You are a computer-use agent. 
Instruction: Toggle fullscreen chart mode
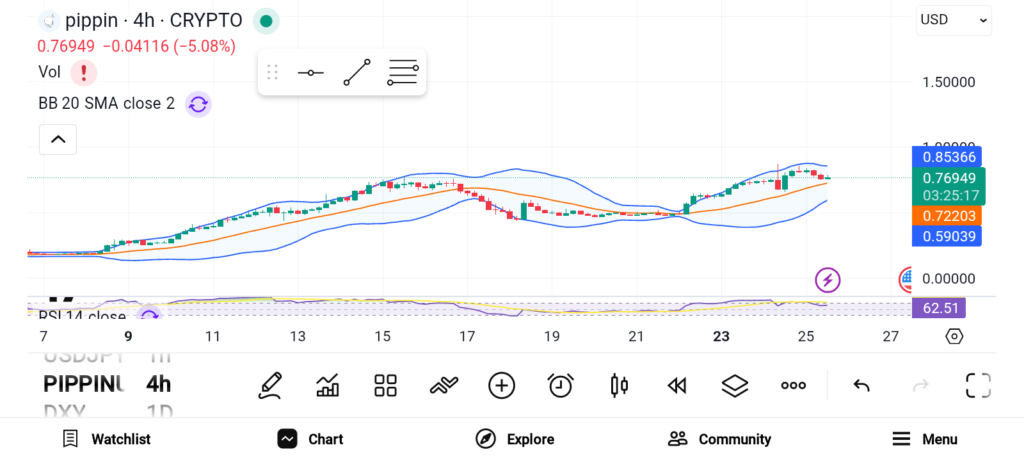point(977,385)
